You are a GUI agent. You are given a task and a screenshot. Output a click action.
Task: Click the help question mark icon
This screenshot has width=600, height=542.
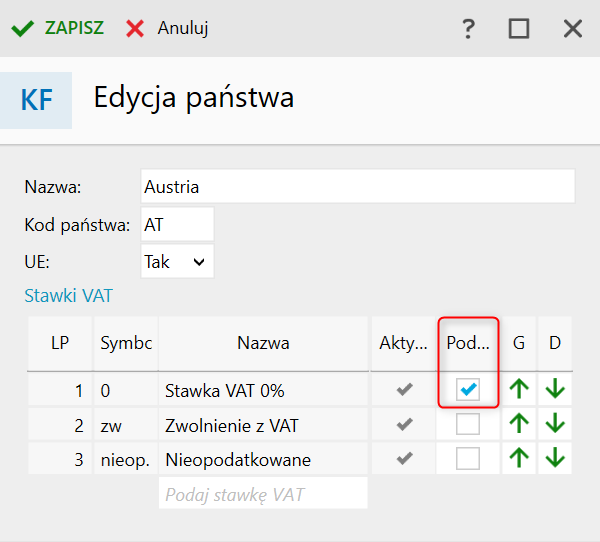(467, 28)
